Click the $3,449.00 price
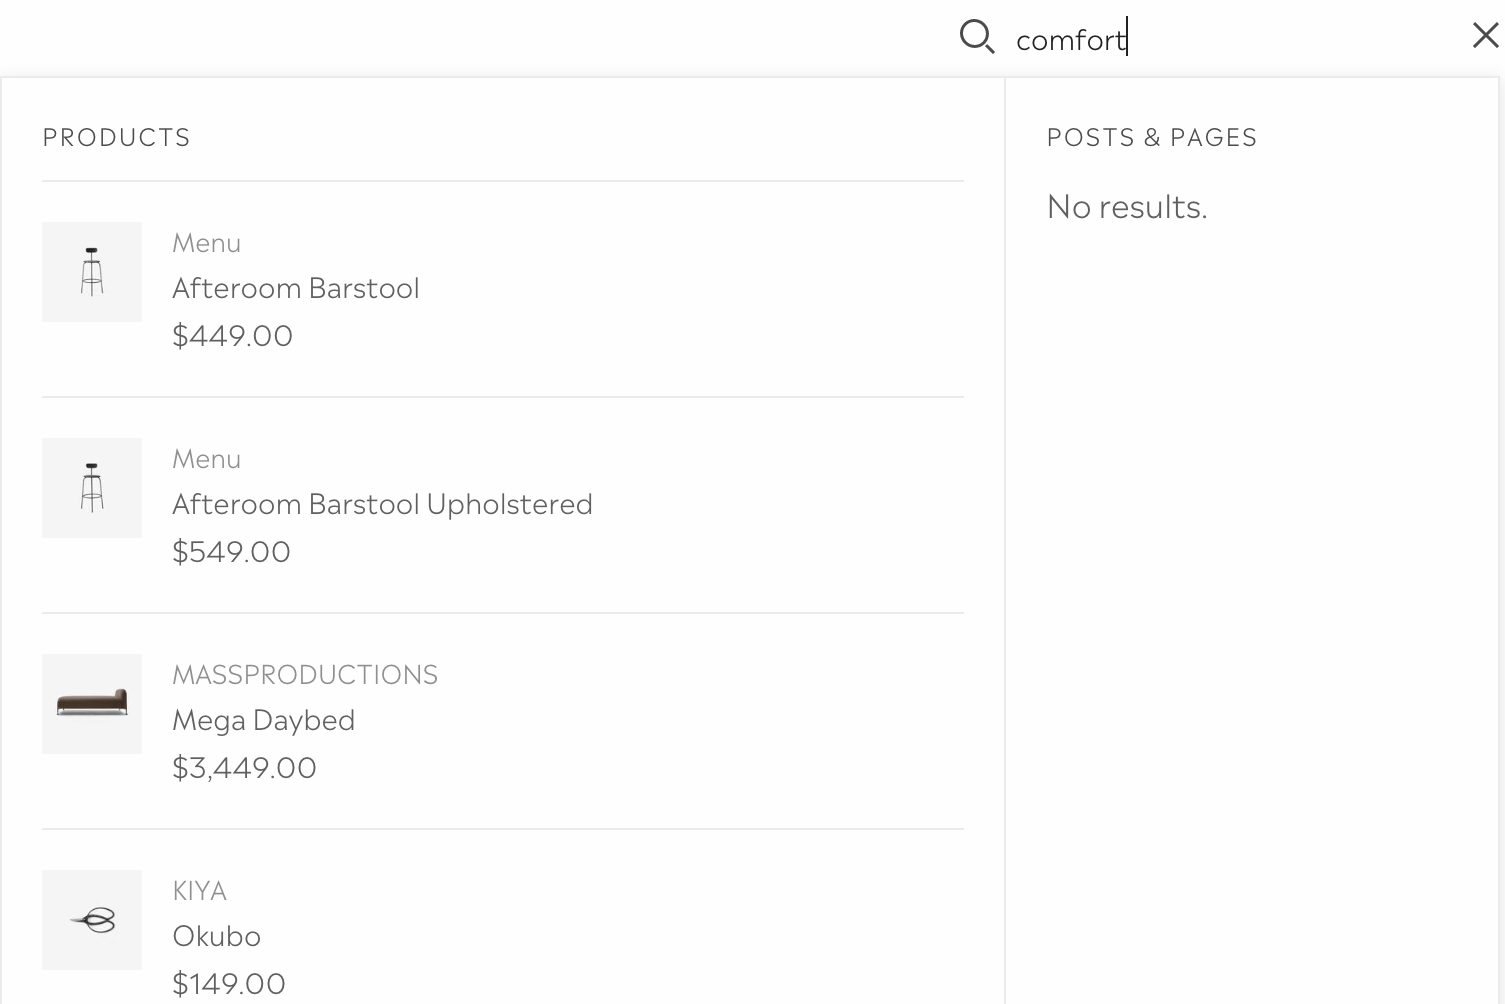The image size is (1505, 1004). coord(244,767)
